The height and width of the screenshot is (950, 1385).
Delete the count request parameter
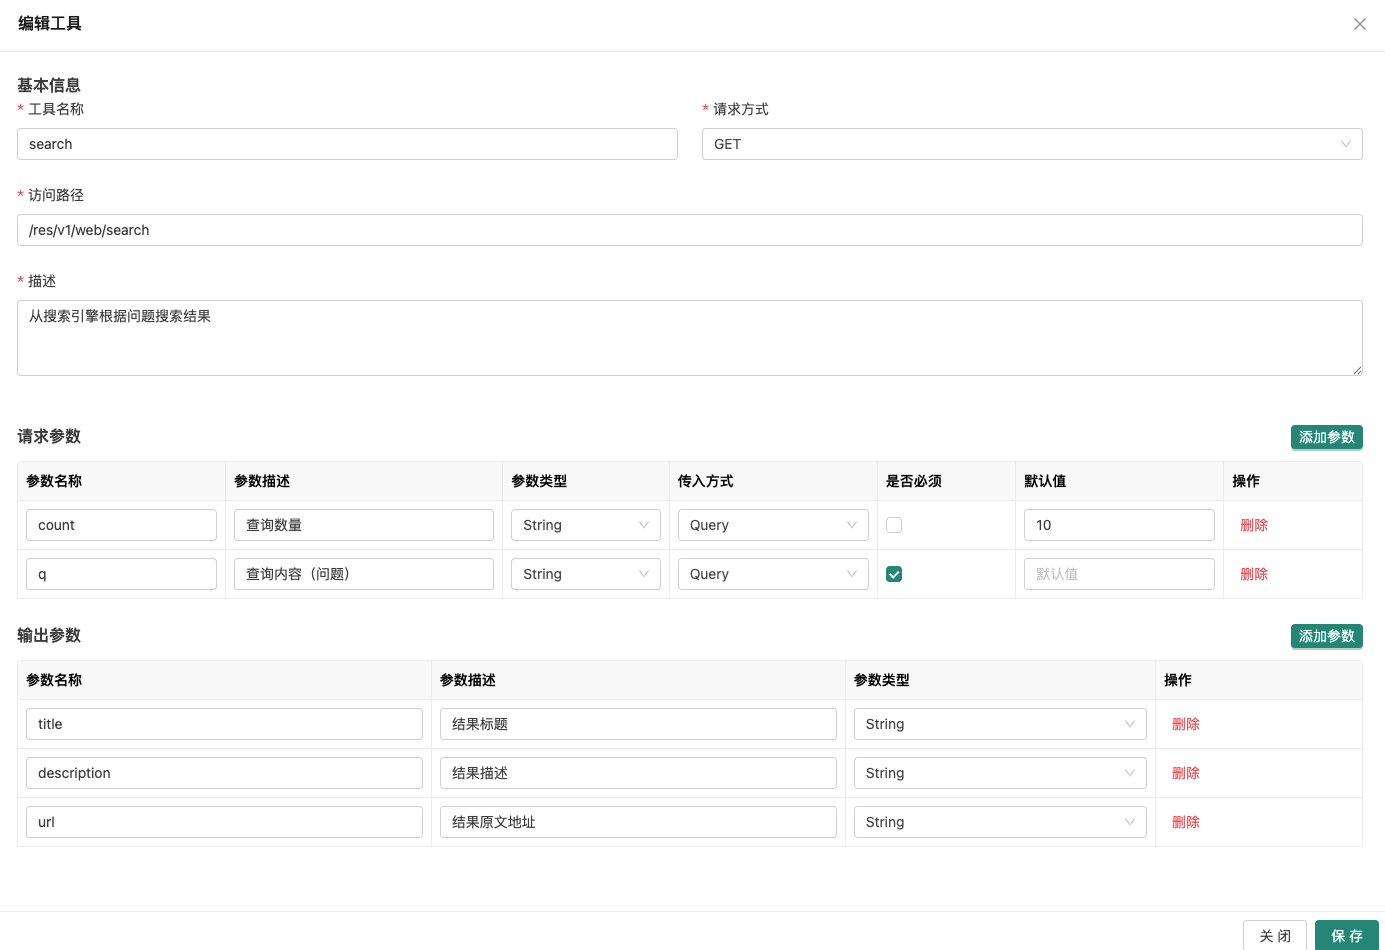tap(1253, 525)
